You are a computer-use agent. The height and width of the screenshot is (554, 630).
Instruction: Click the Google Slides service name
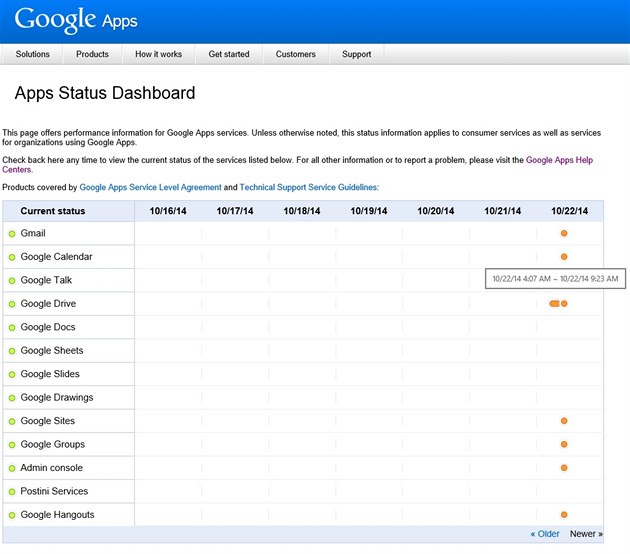(x=50, y=374)
